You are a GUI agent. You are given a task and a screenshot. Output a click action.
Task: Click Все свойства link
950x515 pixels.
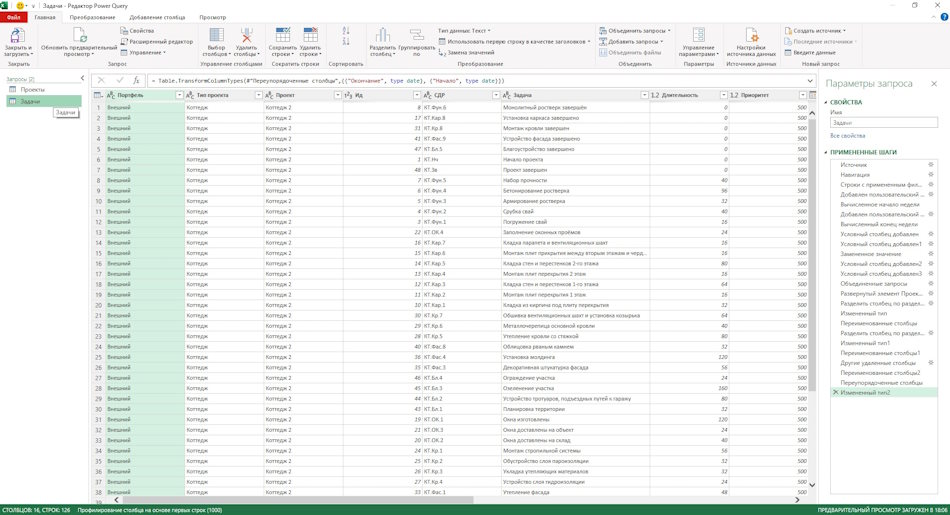848,136
